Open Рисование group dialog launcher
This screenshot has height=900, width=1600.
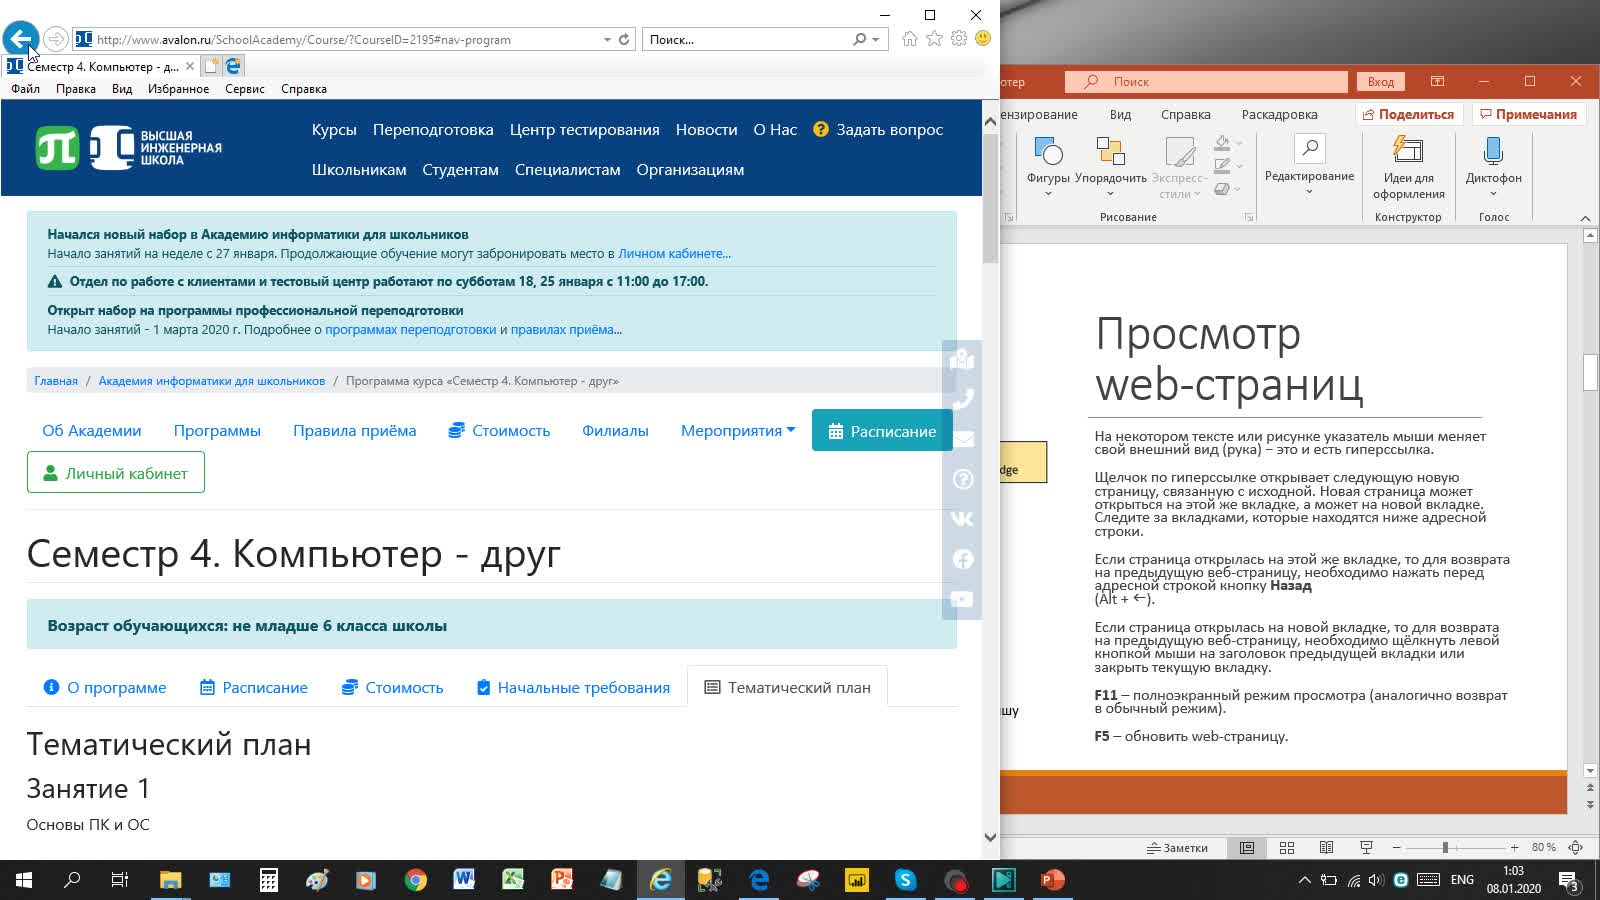pos(1249,217)
